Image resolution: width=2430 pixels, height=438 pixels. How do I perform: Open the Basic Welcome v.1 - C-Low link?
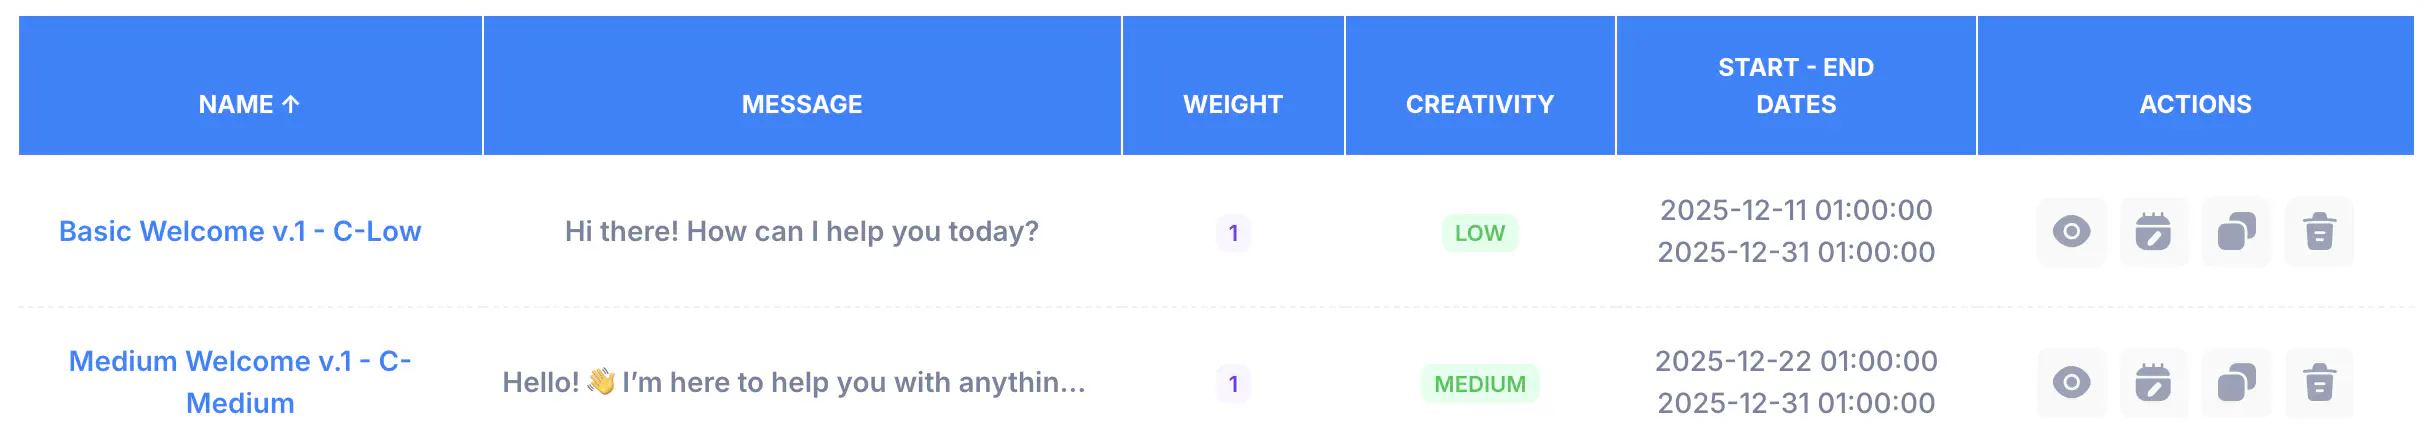(x=240, y=232)
